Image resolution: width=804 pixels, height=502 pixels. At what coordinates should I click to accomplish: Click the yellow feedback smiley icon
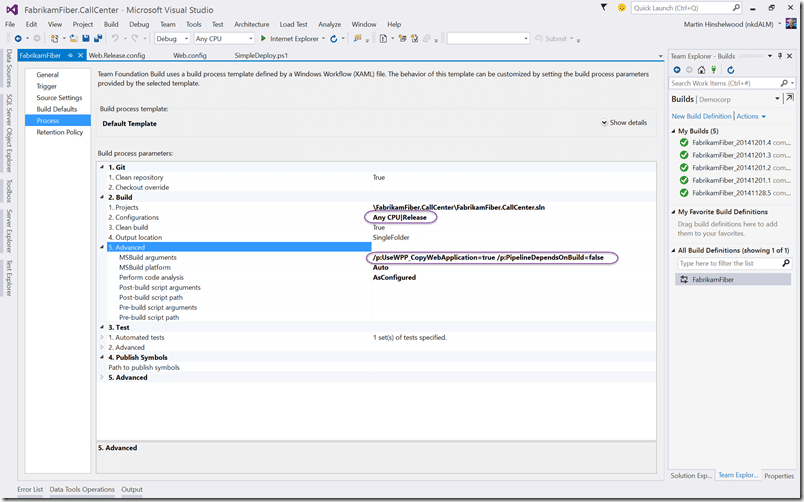(x=621, y=8)
